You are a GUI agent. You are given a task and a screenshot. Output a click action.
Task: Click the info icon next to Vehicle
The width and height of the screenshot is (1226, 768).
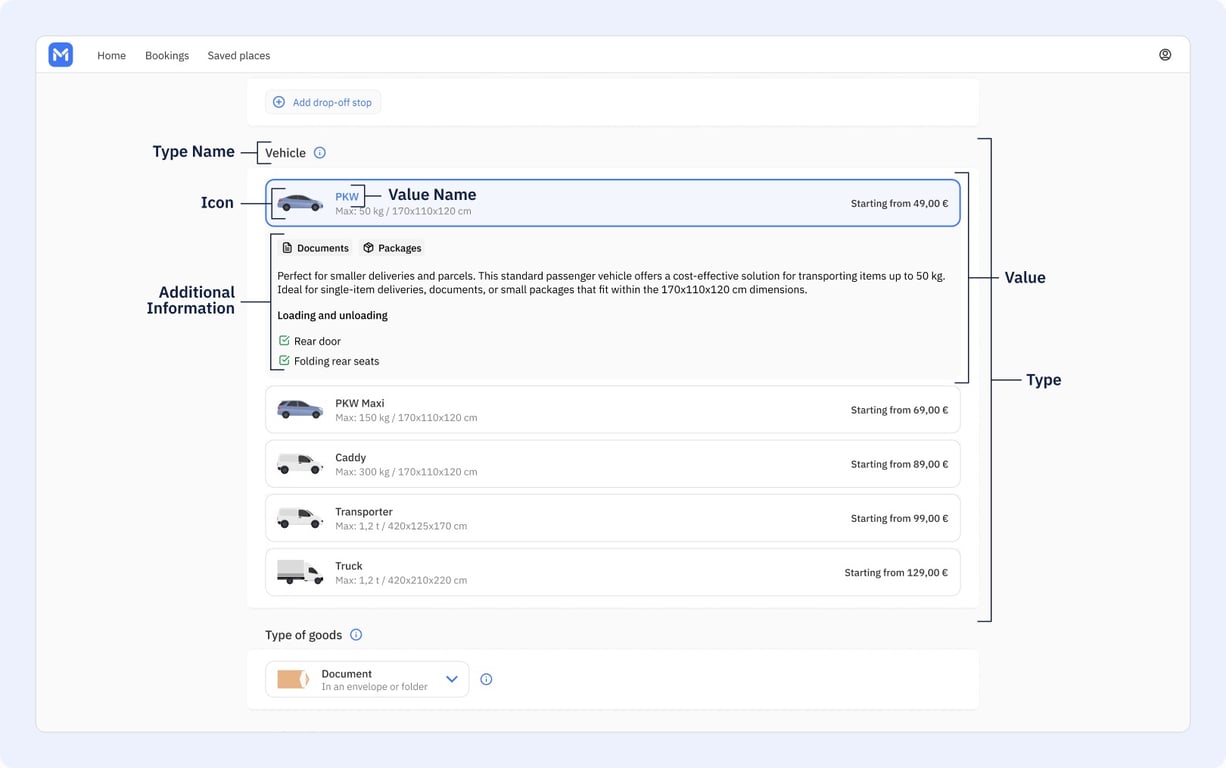pos(320,153)
